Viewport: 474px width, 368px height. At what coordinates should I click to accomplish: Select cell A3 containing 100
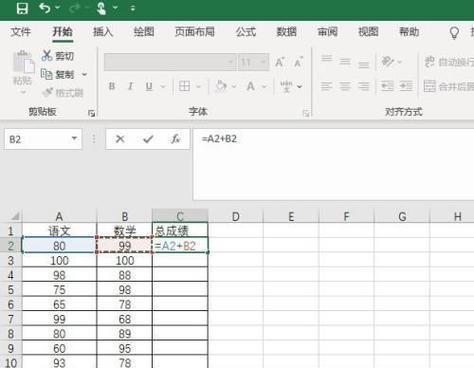click(x=59, y=260)
